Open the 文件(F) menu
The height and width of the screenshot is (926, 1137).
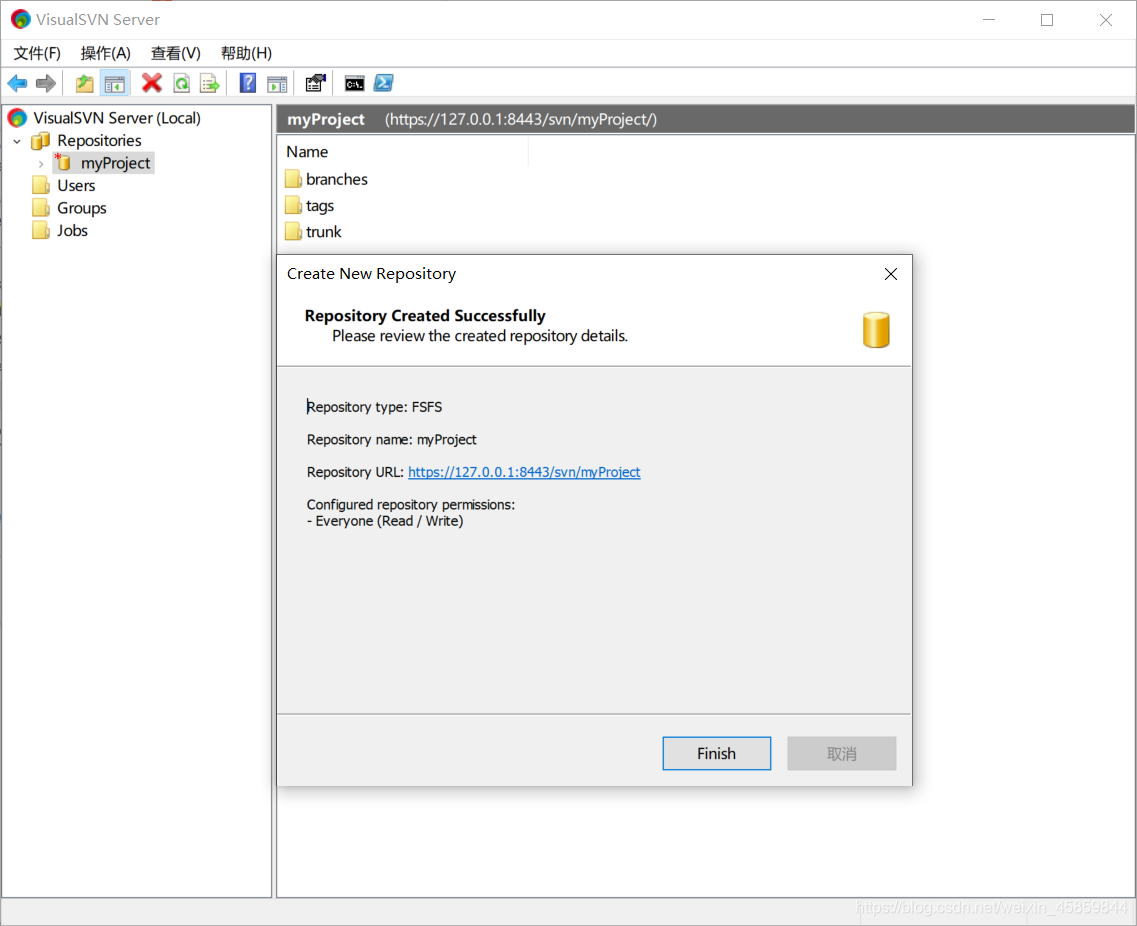point(37,53)
